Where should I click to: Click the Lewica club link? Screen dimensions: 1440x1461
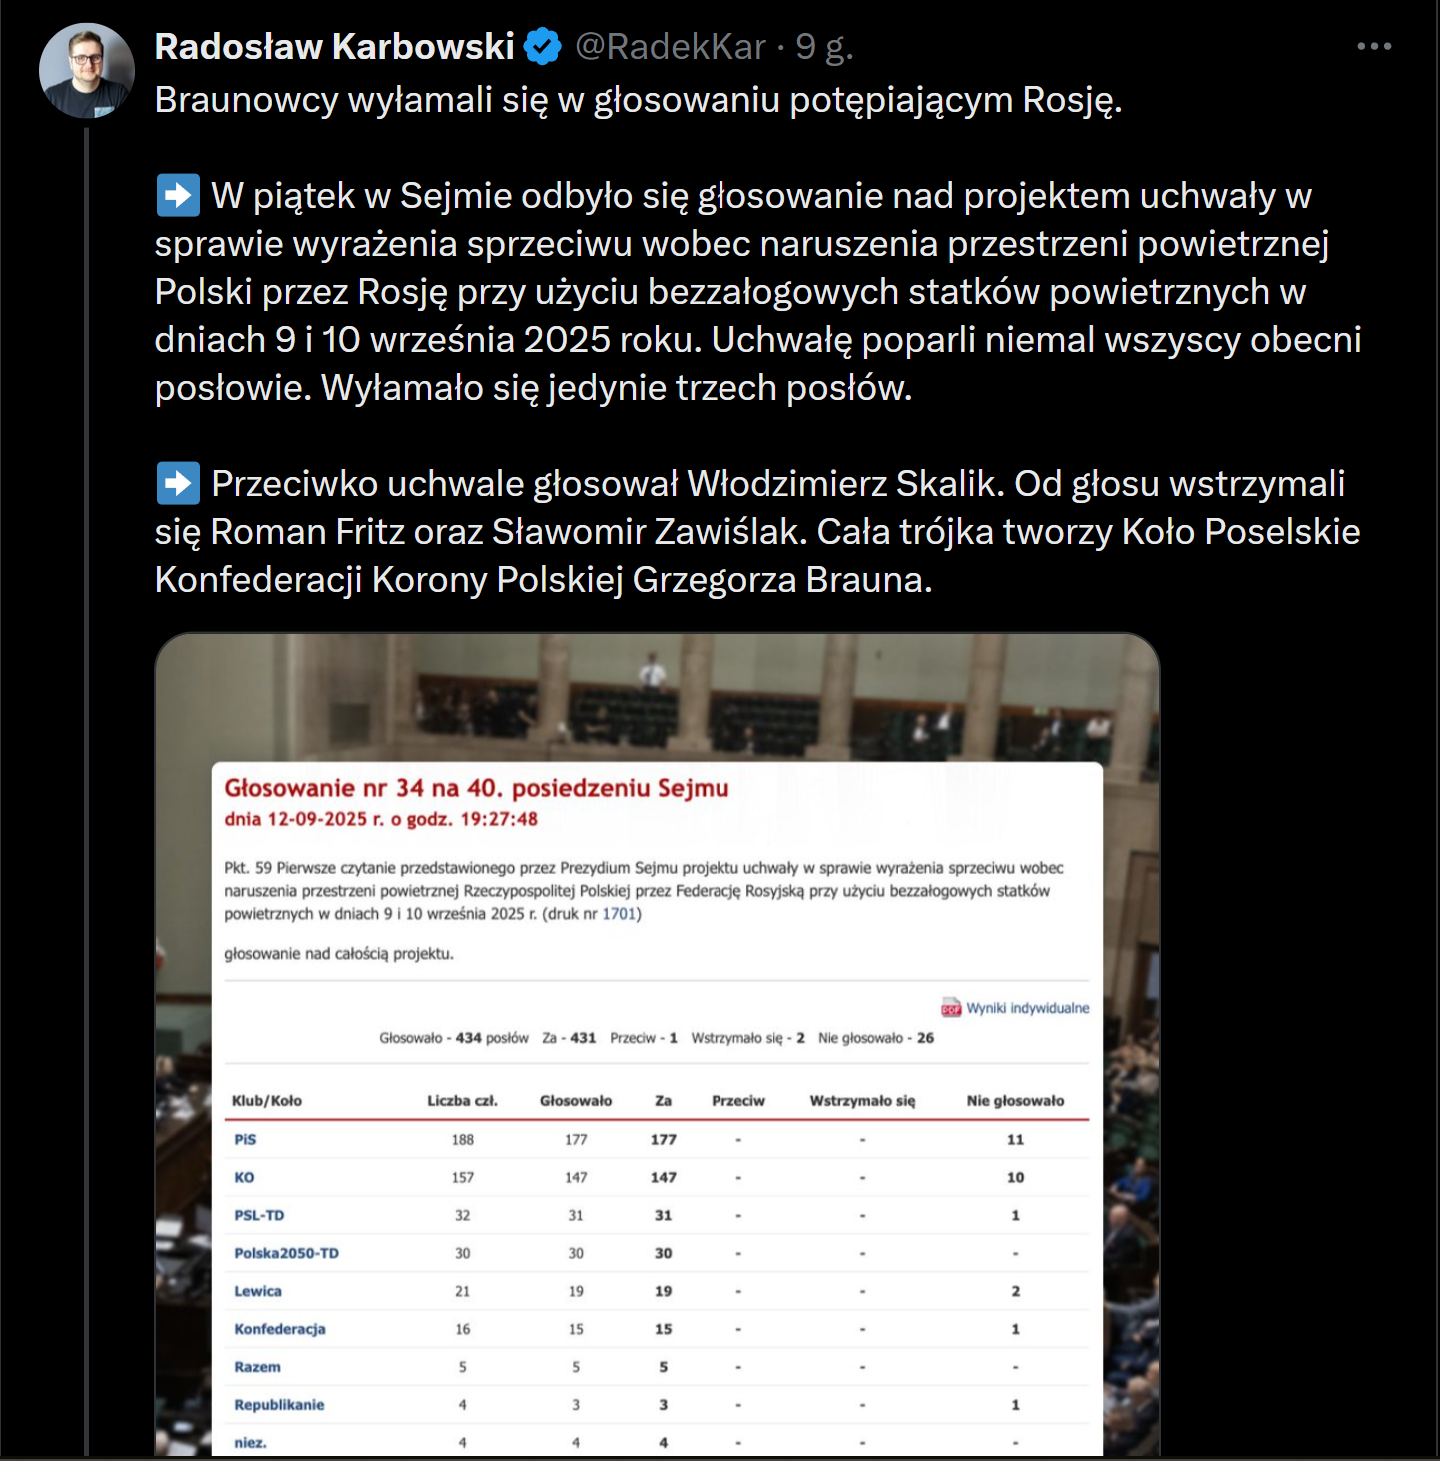(x=258, y=1291)
